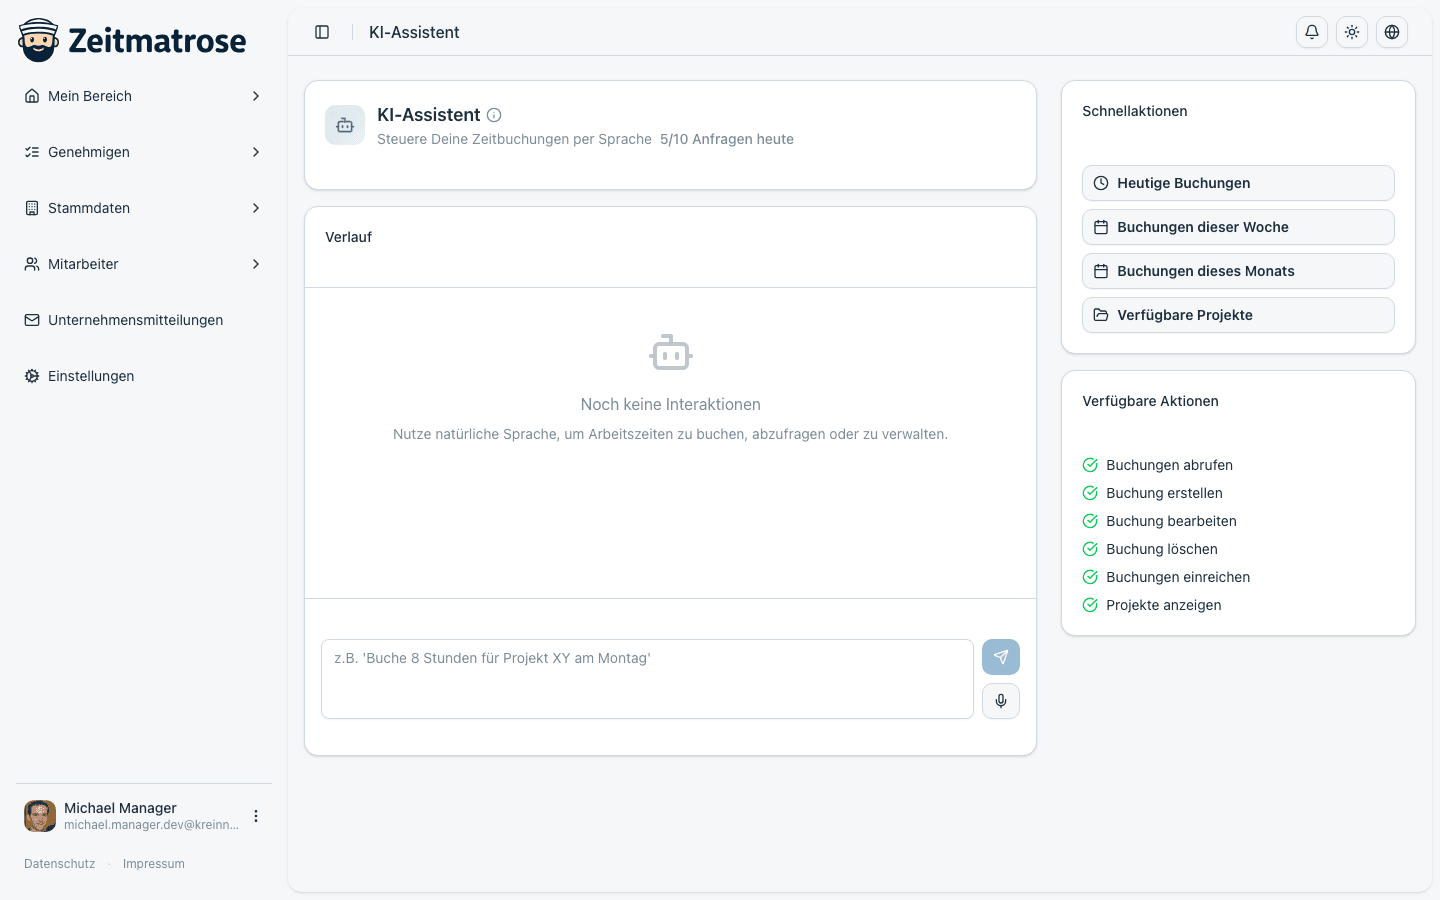Click michael.manager.dev email text
Viewport: 1440px width, 900px height.
coord(151,825)
